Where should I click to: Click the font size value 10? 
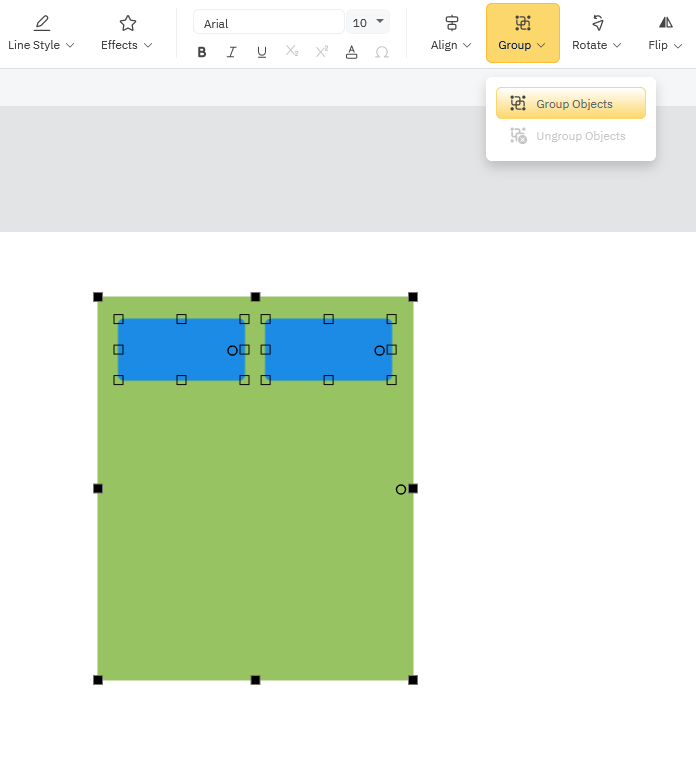pos(360,23)
